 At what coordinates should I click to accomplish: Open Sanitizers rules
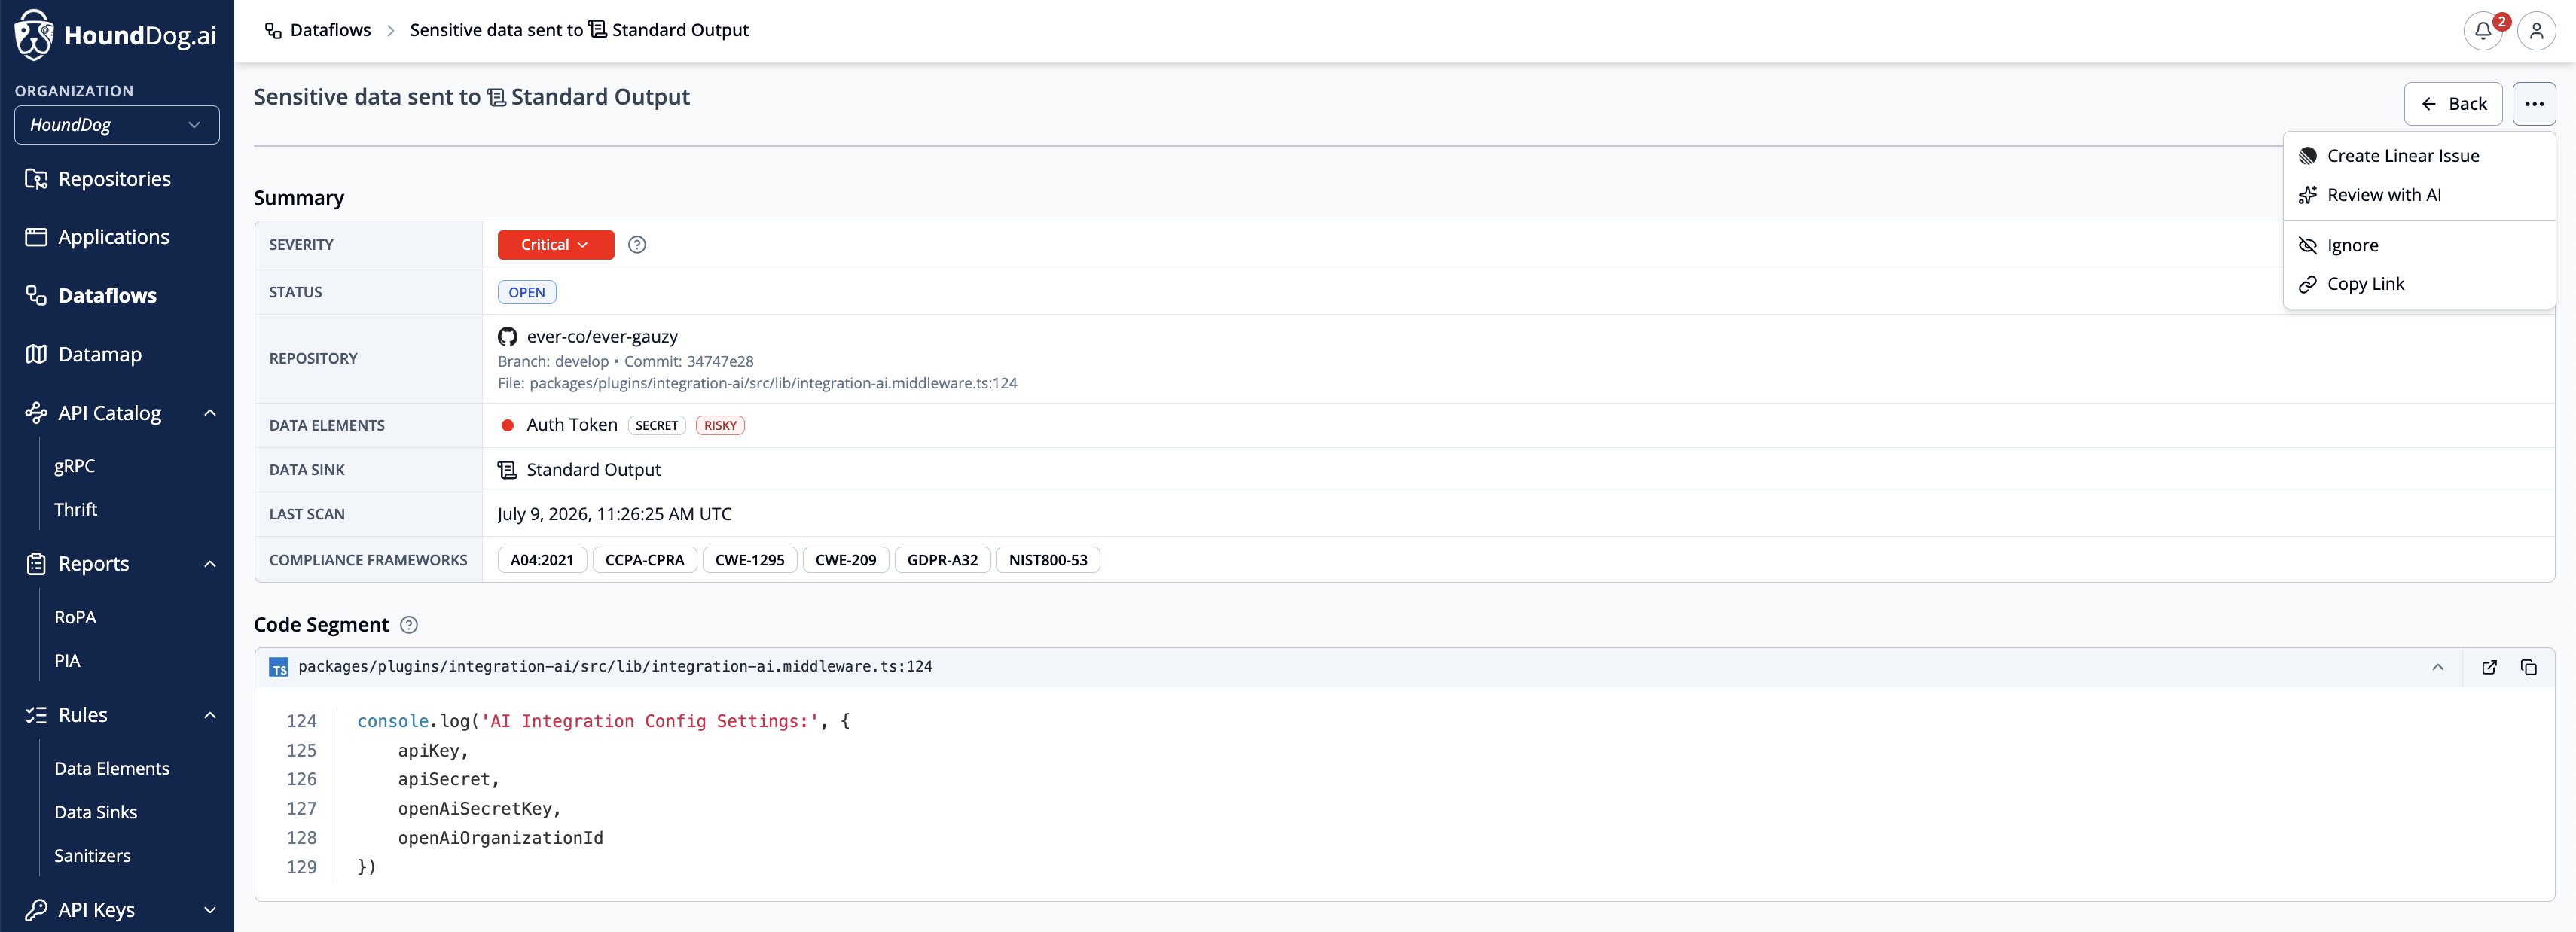click(93, 856)
